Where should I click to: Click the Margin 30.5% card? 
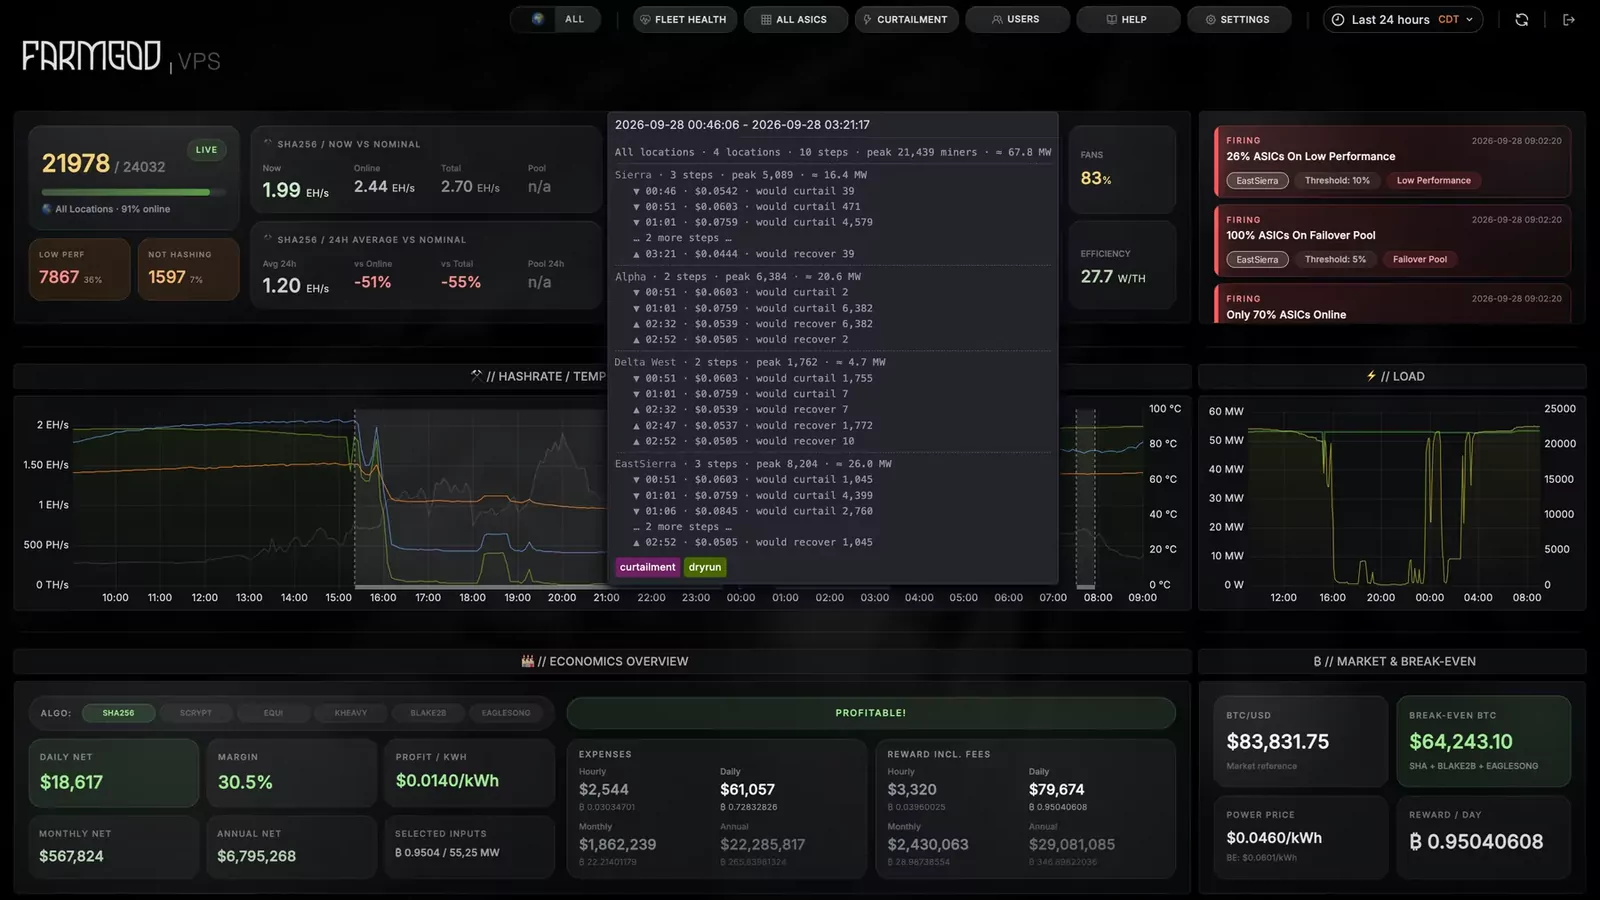291,773
